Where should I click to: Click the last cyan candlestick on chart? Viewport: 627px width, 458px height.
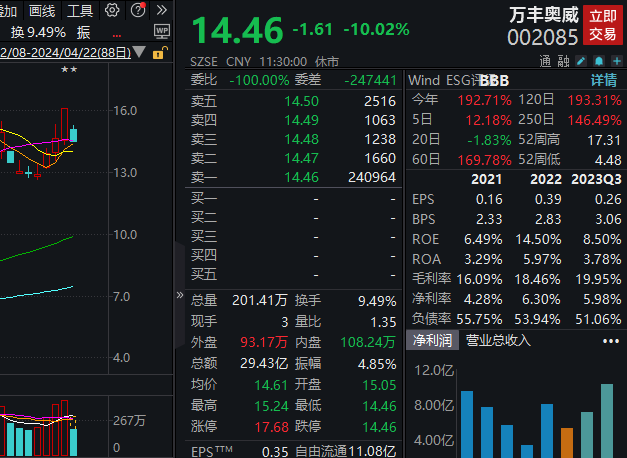click(73, 134)
